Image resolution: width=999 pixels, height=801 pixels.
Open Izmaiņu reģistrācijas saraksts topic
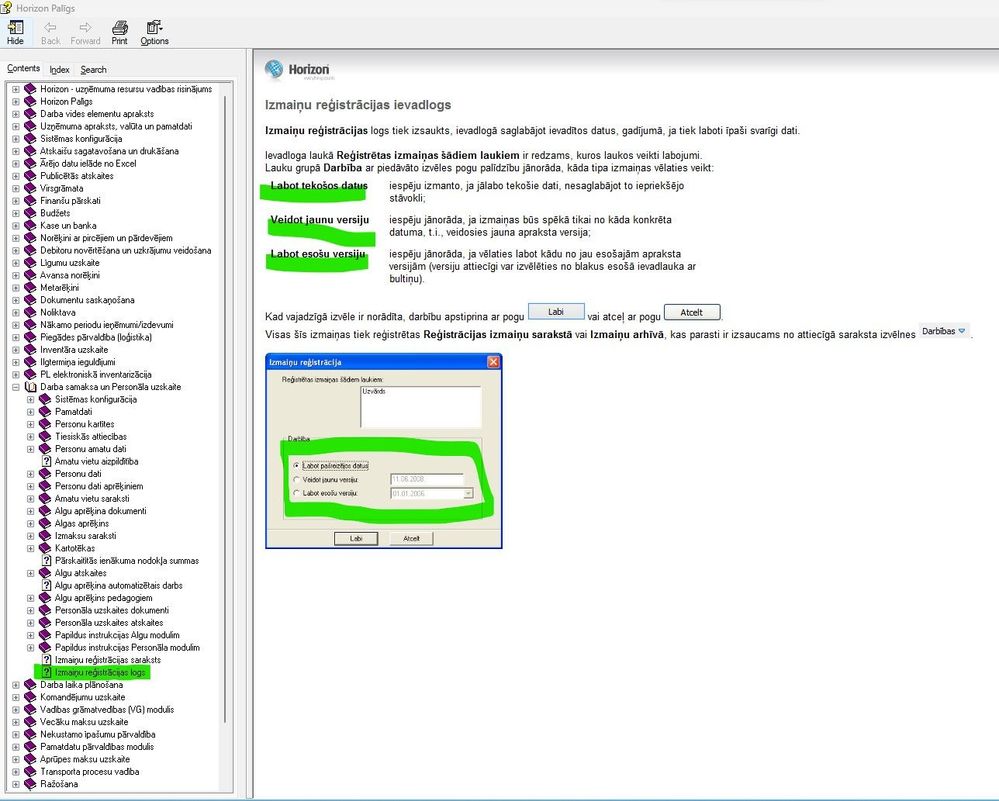point(108,660)
